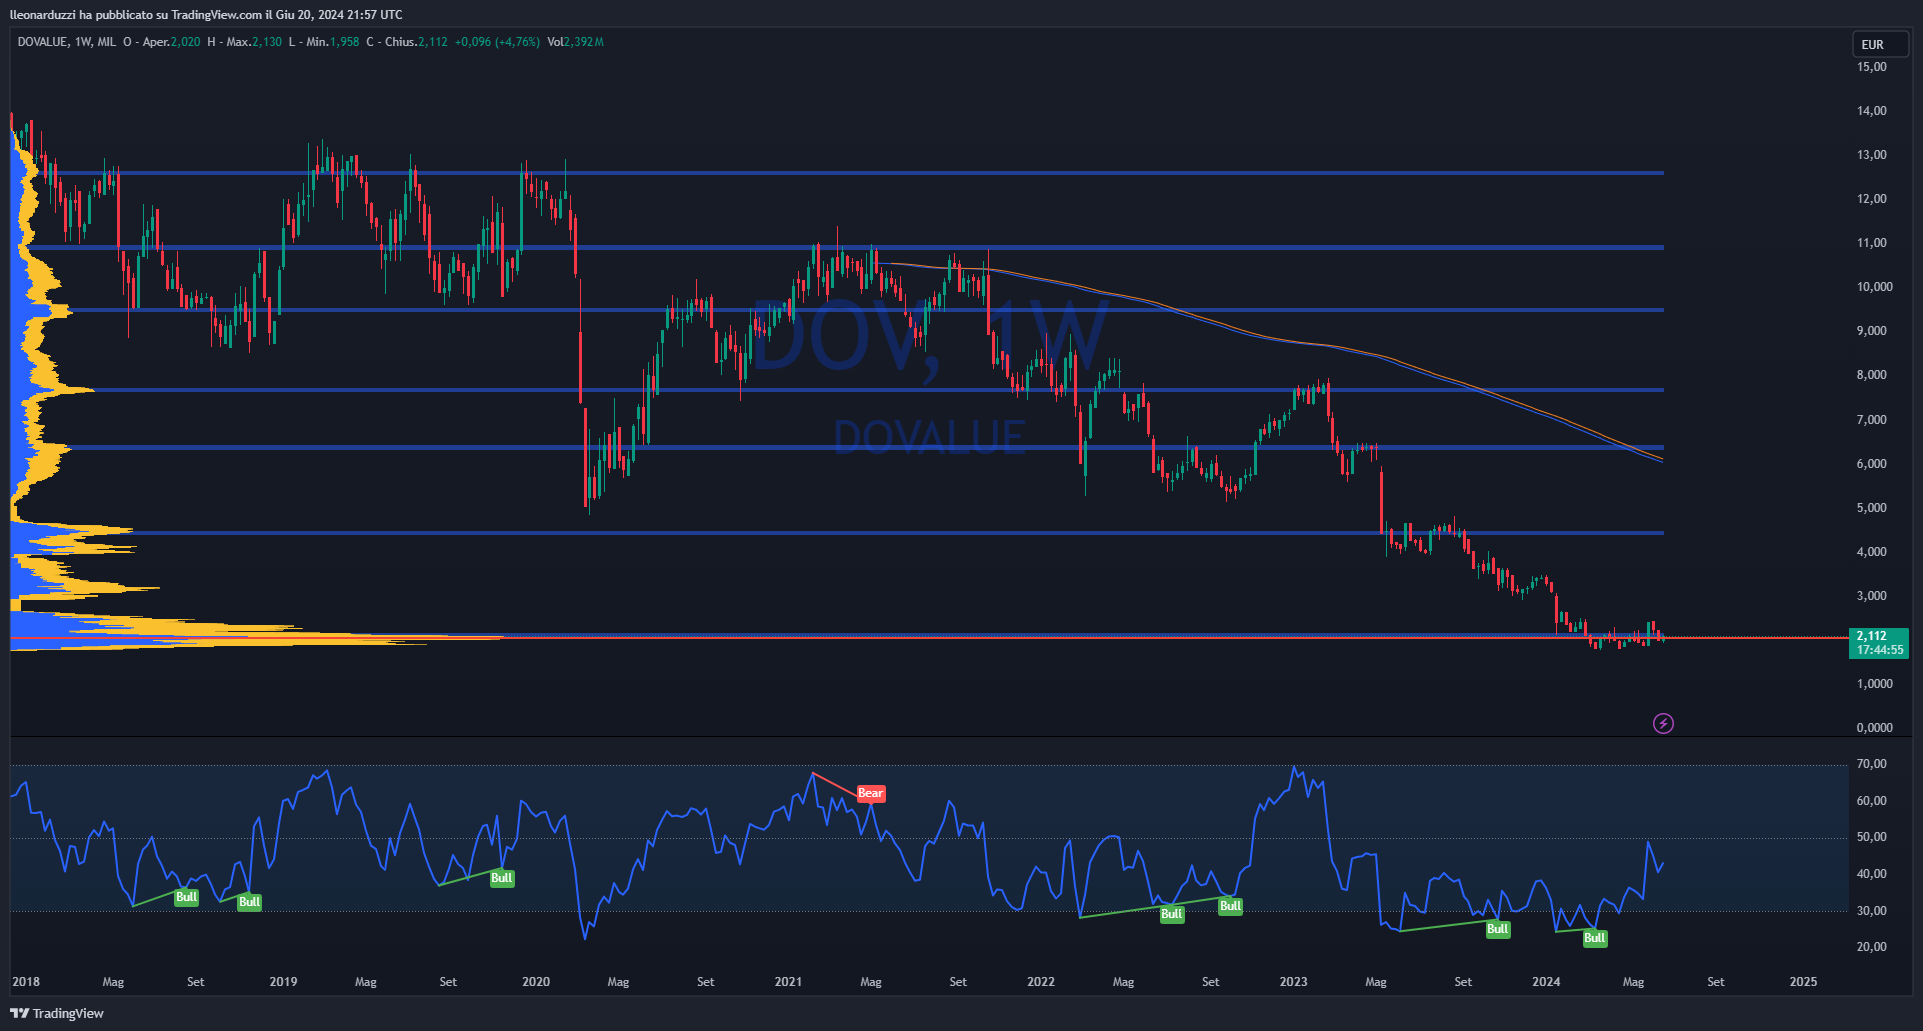Click the 2023 label on time axis

[x=1293, y=982]
